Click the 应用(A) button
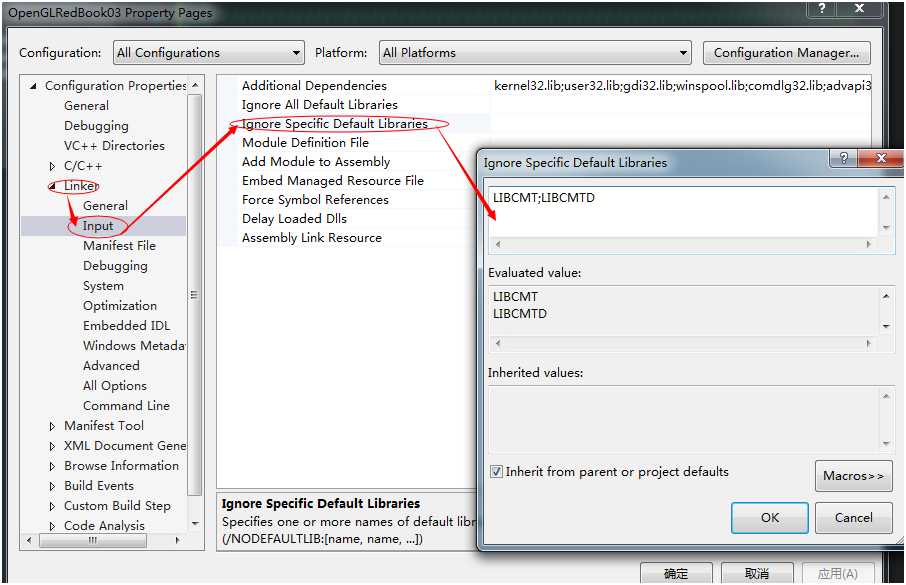This screenshot has height=585, width=906. coord(838,573)
